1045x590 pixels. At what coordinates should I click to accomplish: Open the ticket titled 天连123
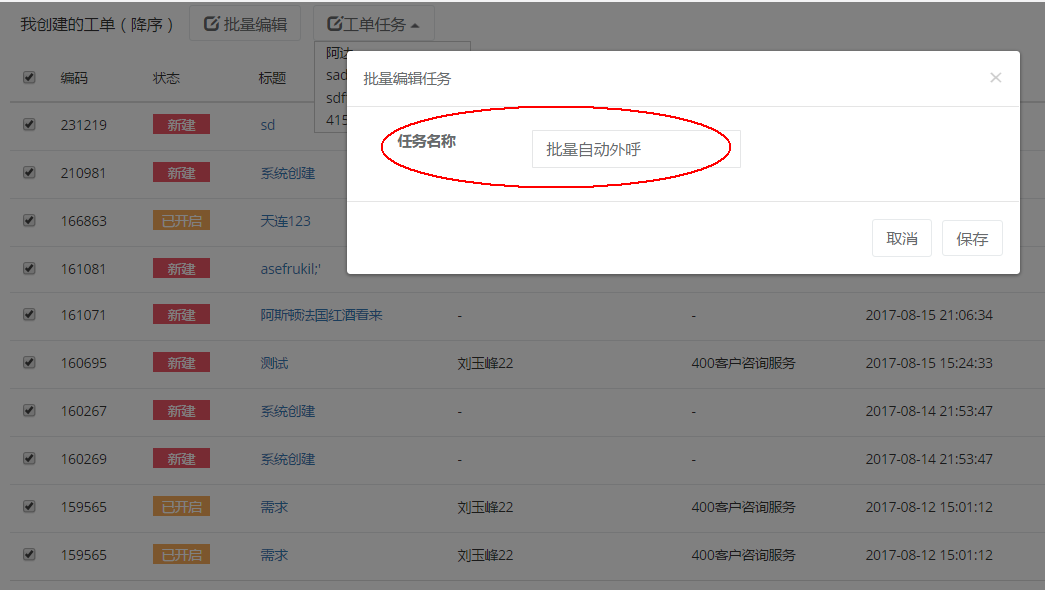pos(285,221)
